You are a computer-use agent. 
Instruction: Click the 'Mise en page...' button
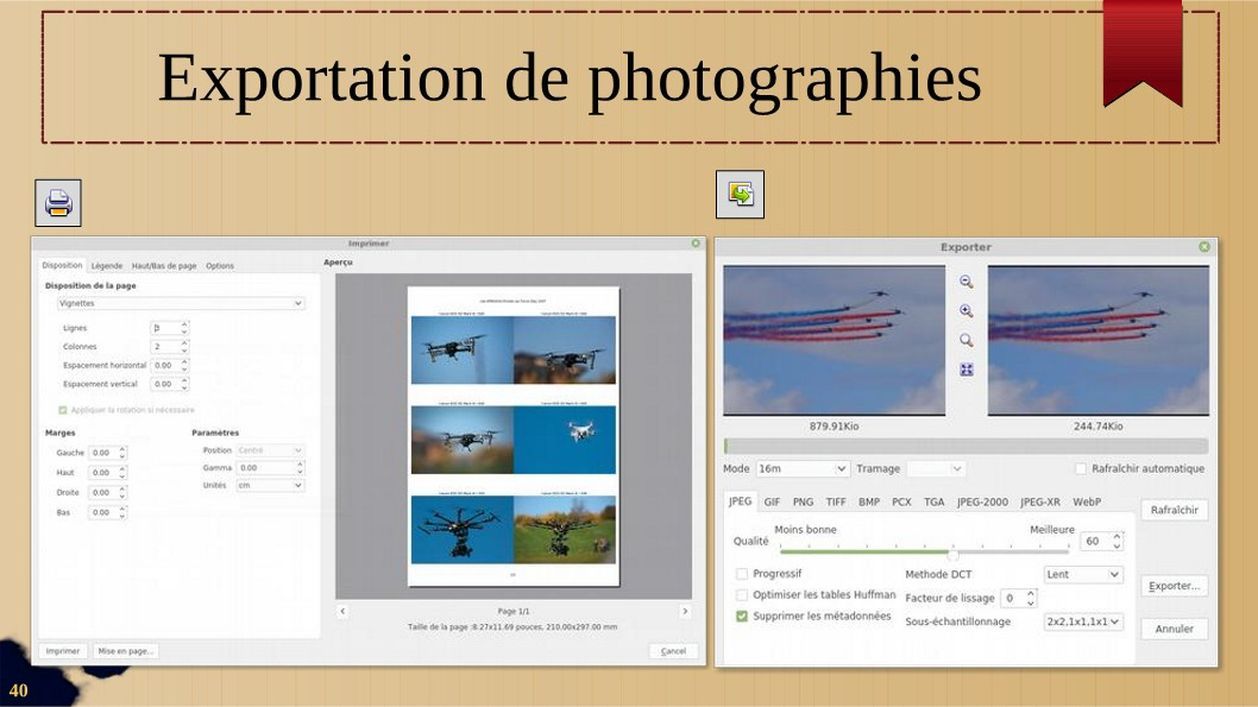click(126, 651)
